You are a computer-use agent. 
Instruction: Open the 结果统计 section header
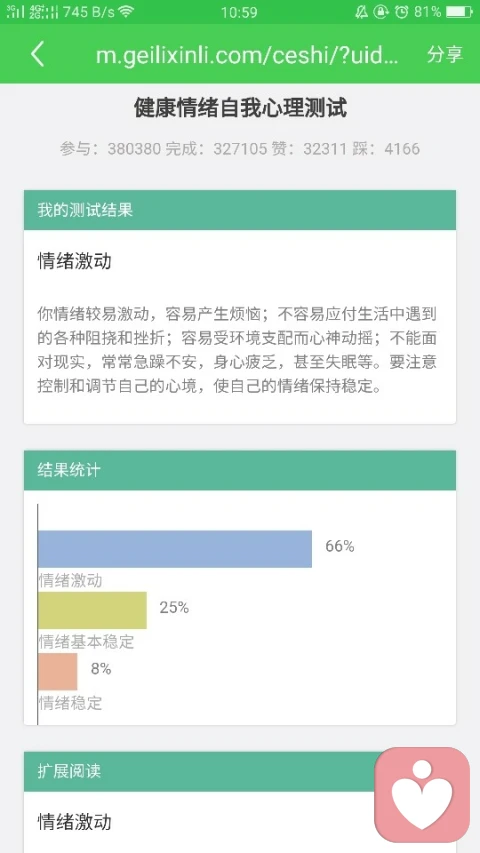pyautogui.click(x=239, y=470)
